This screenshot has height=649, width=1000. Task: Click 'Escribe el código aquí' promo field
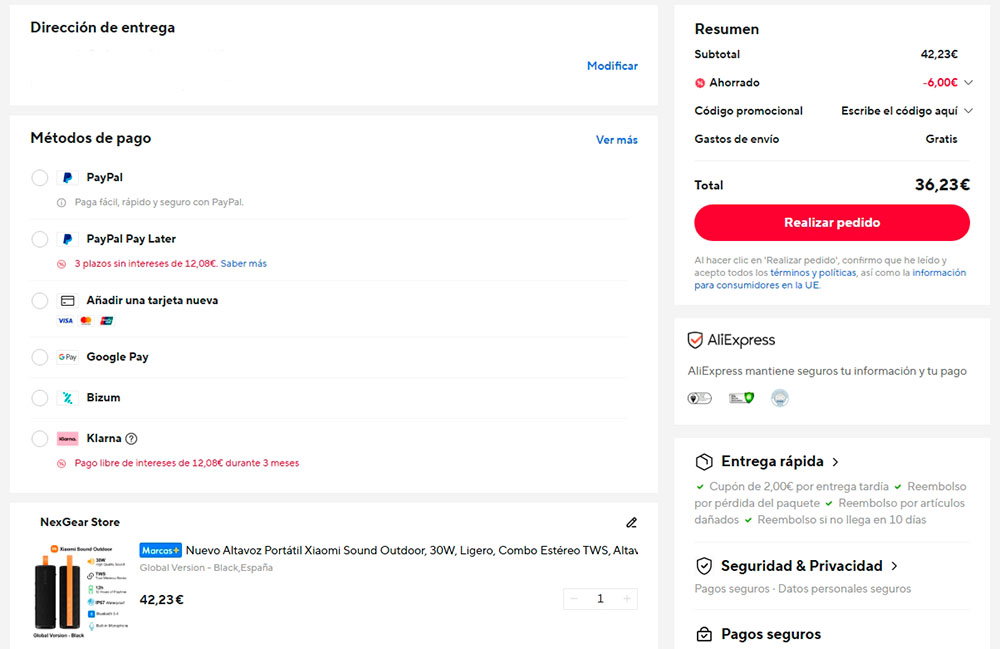pyautogui.click(x=899, y=111)
